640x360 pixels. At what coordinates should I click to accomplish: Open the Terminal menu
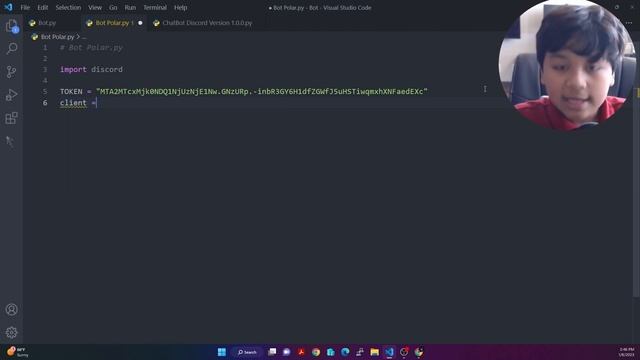155,7
